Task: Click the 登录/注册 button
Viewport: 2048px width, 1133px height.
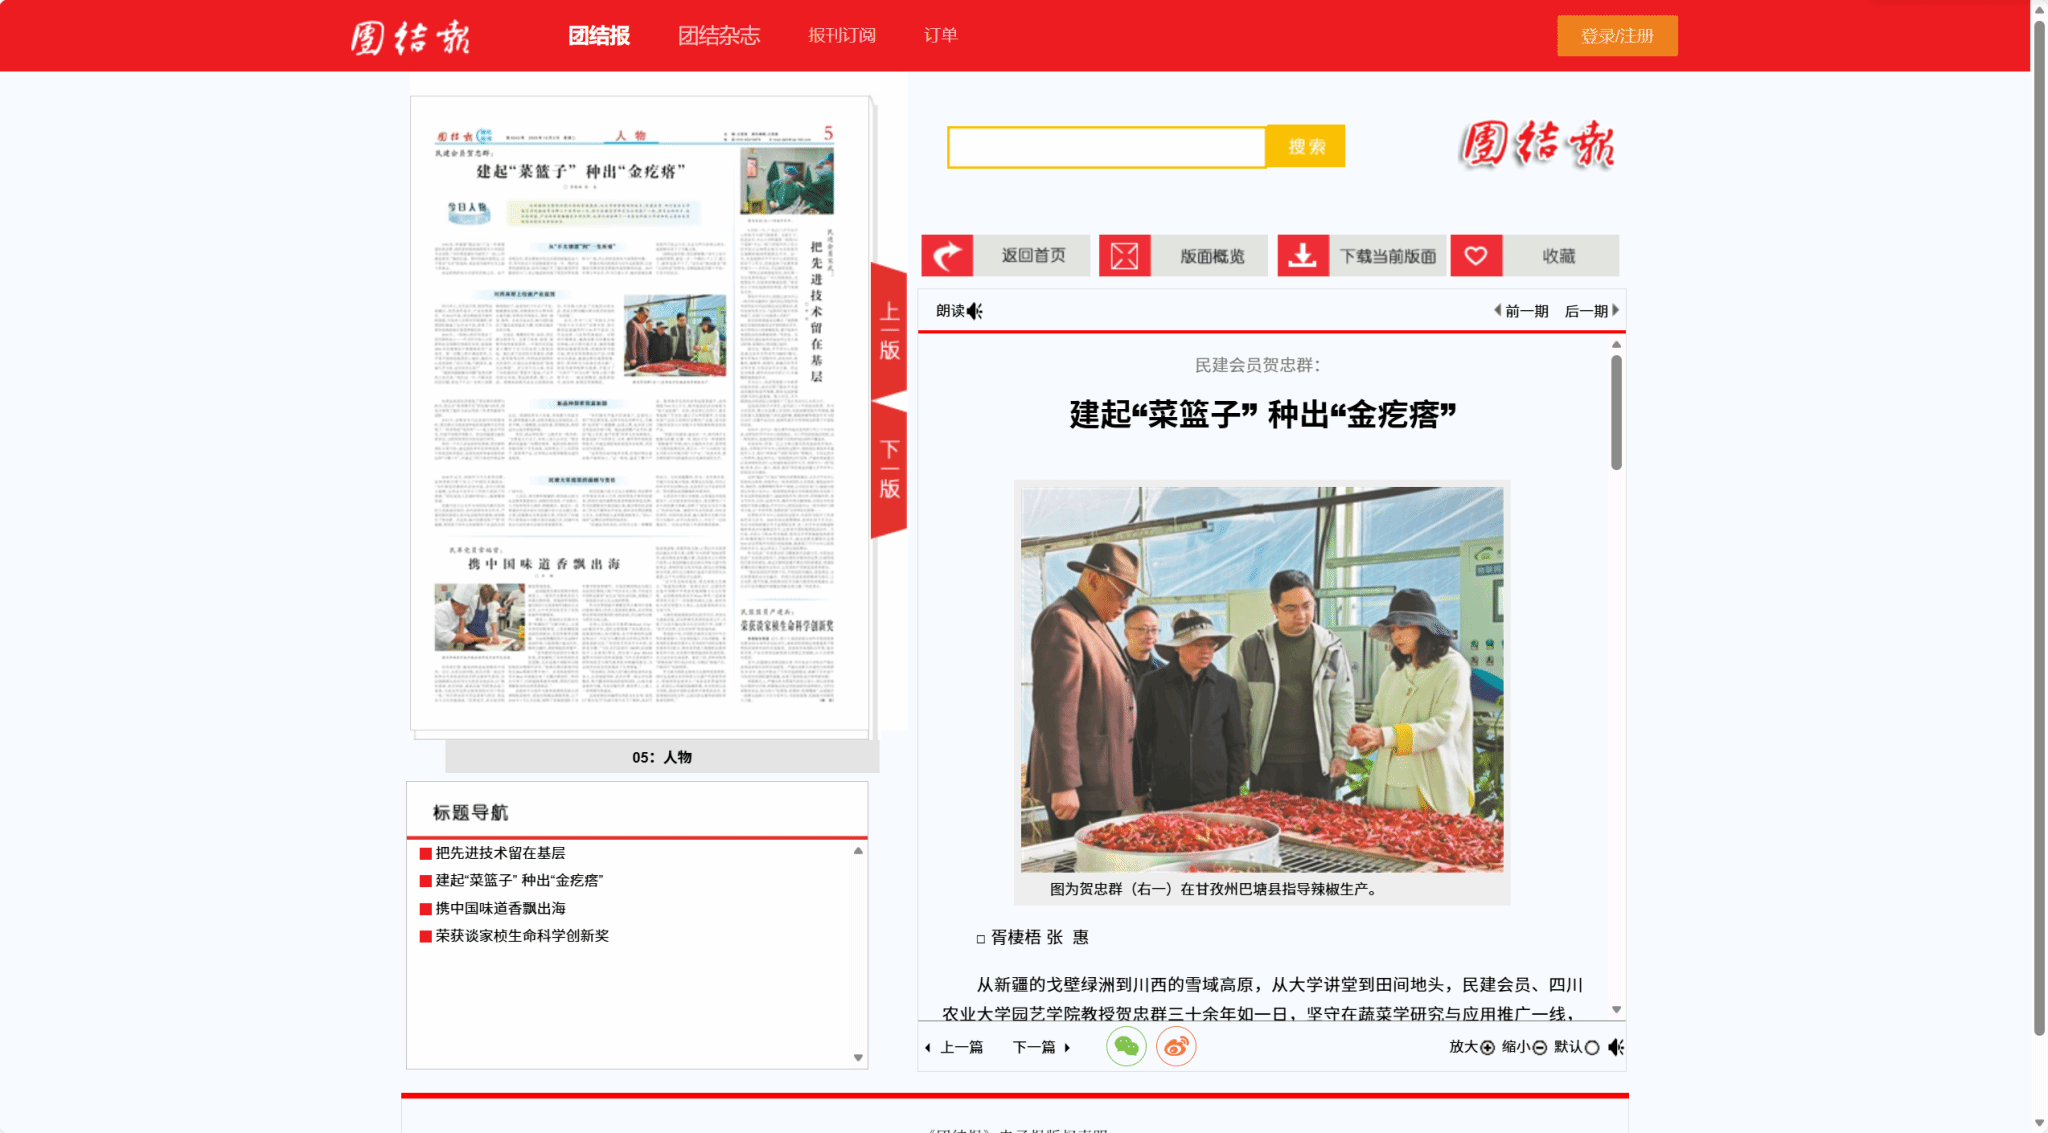Action: [x=1616, y=36]
